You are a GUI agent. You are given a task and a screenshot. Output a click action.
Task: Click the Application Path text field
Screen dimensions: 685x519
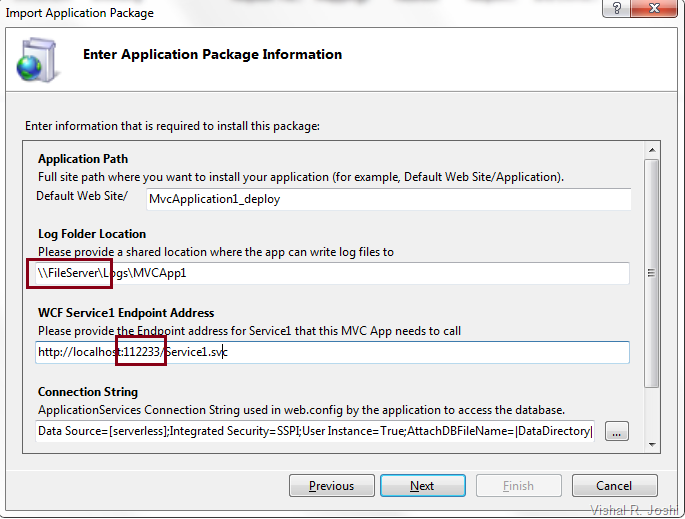click(387, 199)
